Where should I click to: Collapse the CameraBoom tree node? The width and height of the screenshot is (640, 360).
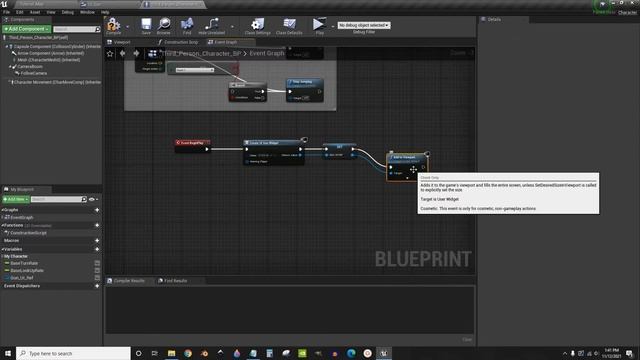10,67
